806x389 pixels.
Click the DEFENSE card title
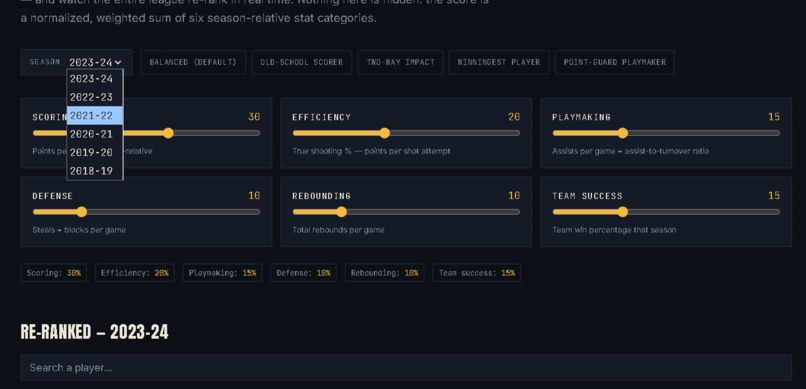(52, 196)
